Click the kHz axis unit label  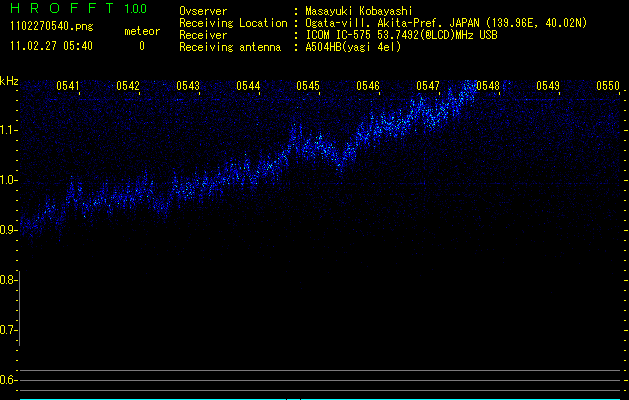9,81
